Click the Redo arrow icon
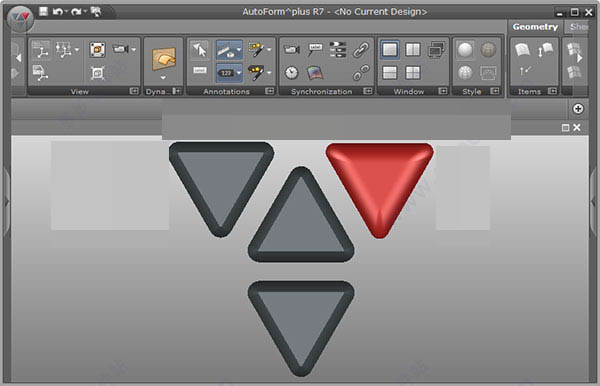This screenshot has height=386, width=600. click(x=76, y=12)
